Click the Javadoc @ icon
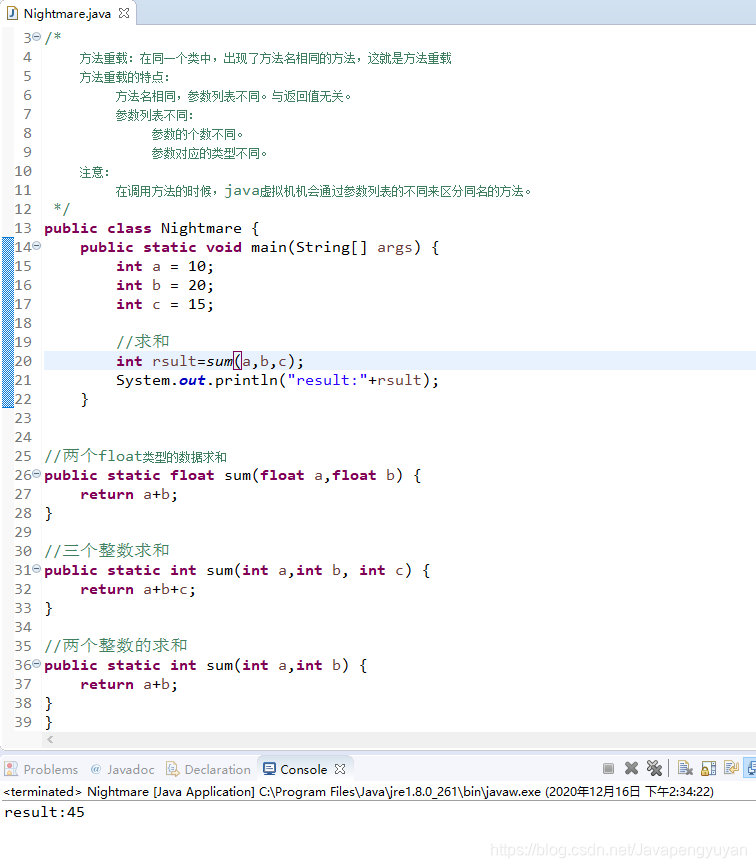 [96, 769]
